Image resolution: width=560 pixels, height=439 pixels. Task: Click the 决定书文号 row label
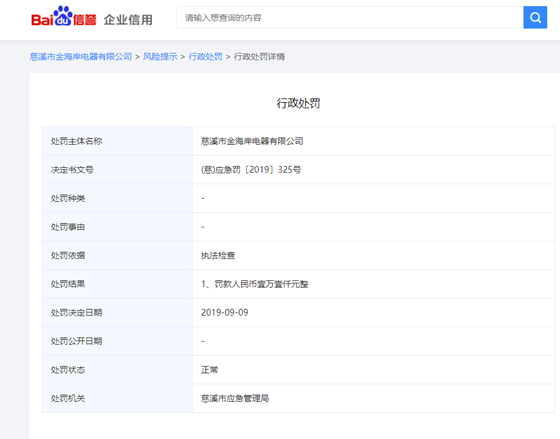click(x=72, y=170)
